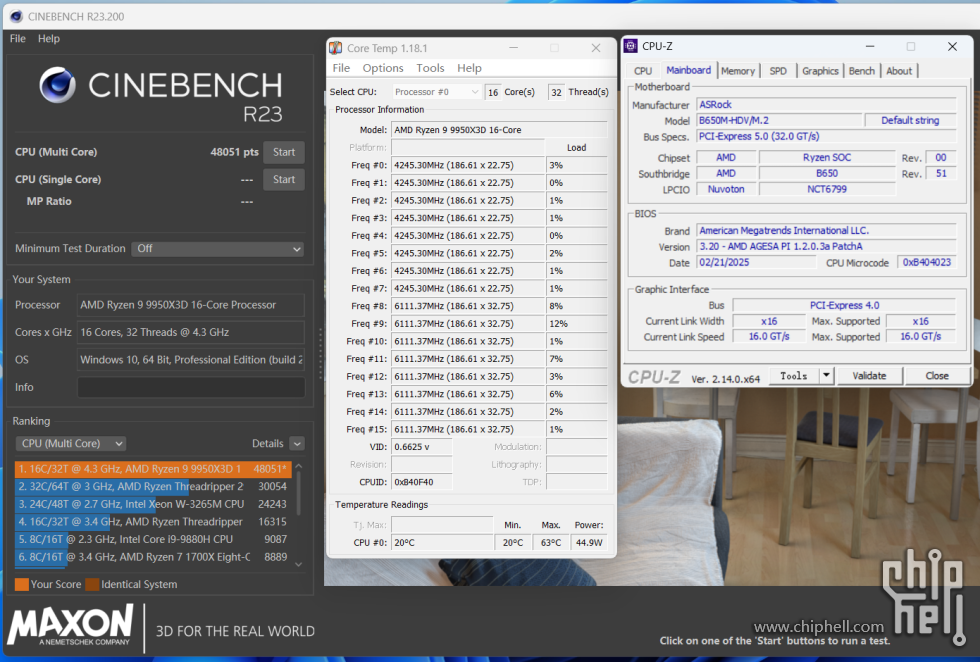Screen dimensions: 980x662
Task: Click the Cinebench R23 sphere logo
Action: pos(57,85)
